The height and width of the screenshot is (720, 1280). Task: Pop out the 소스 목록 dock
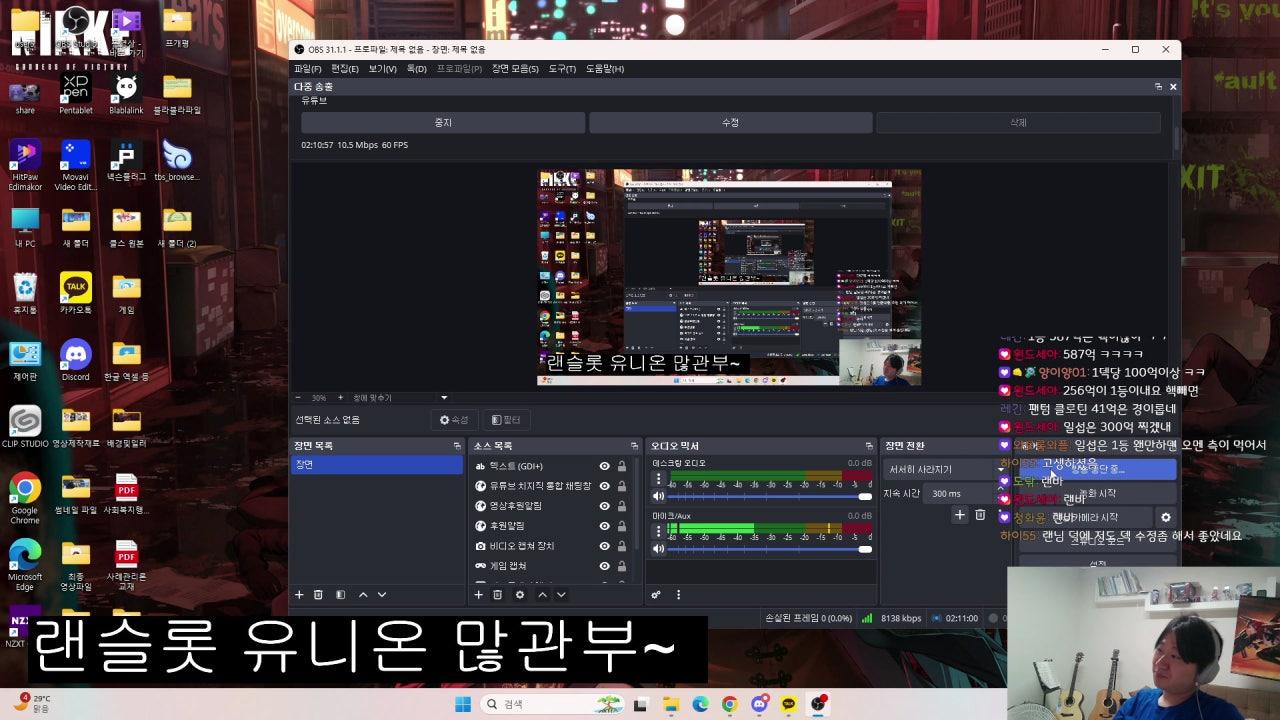tap(634, 446)
